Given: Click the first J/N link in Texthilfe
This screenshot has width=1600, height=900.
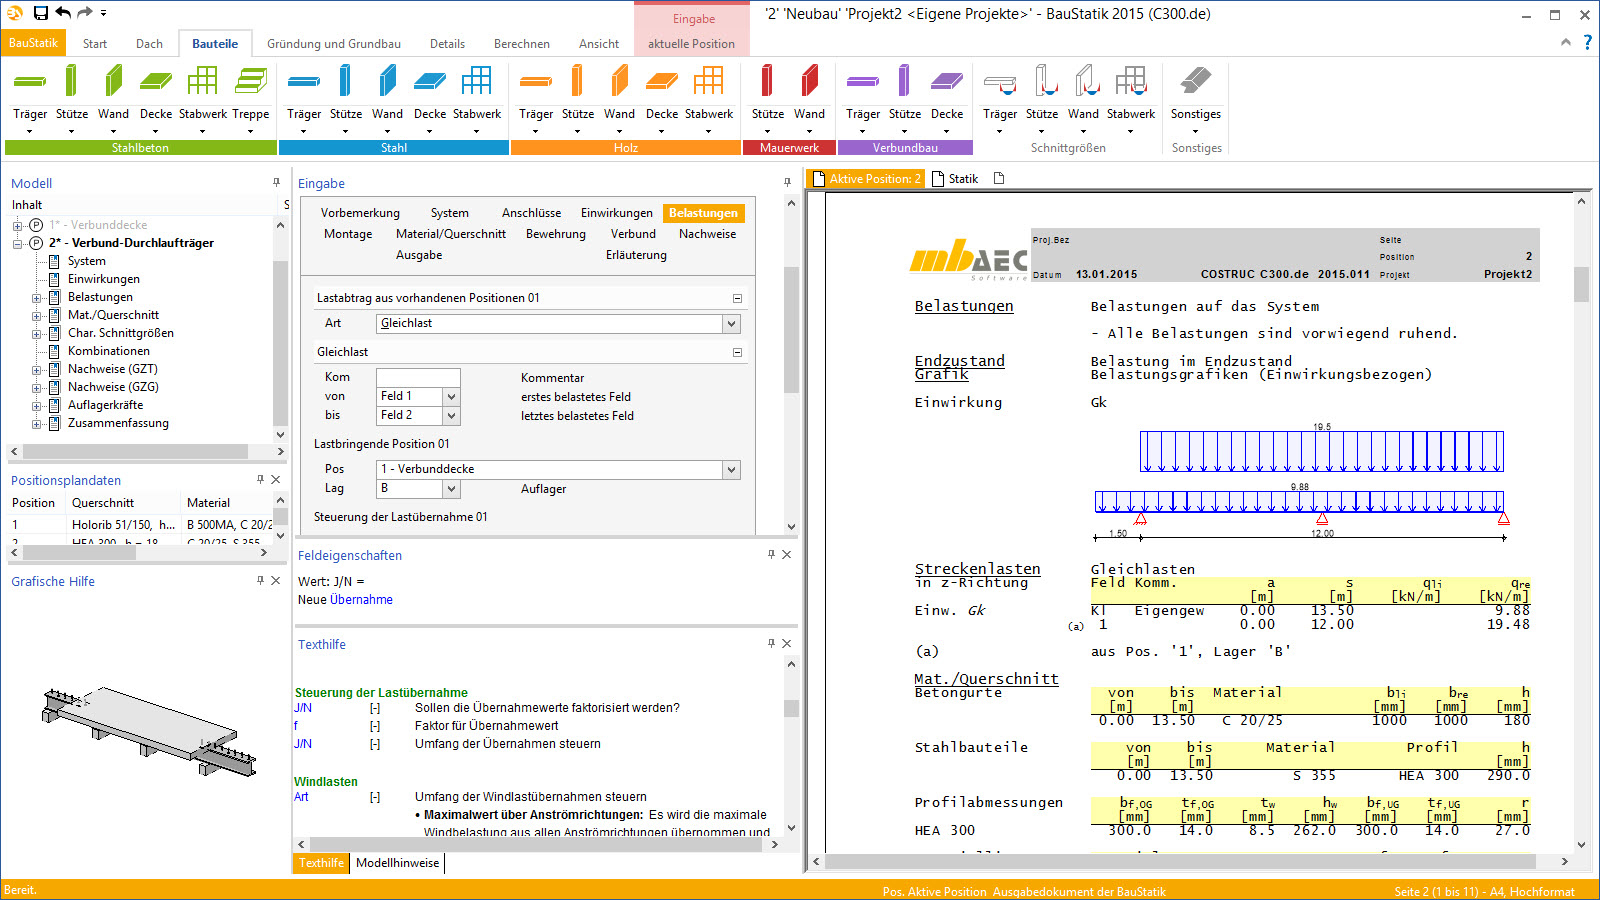Looking at the screenshot, I should click(x=303, y=708).
